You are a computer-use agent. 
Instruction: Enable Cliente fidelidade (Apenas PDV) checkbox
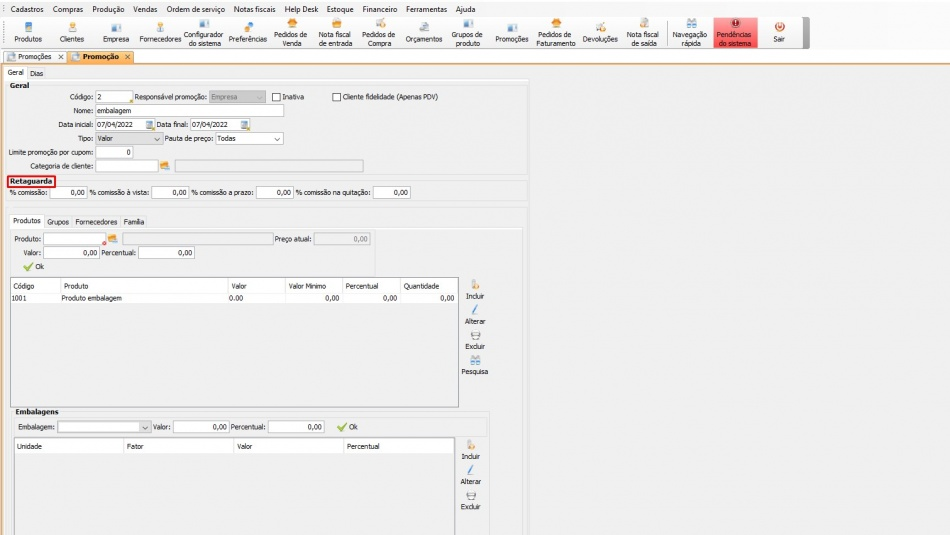pos(336,97)
